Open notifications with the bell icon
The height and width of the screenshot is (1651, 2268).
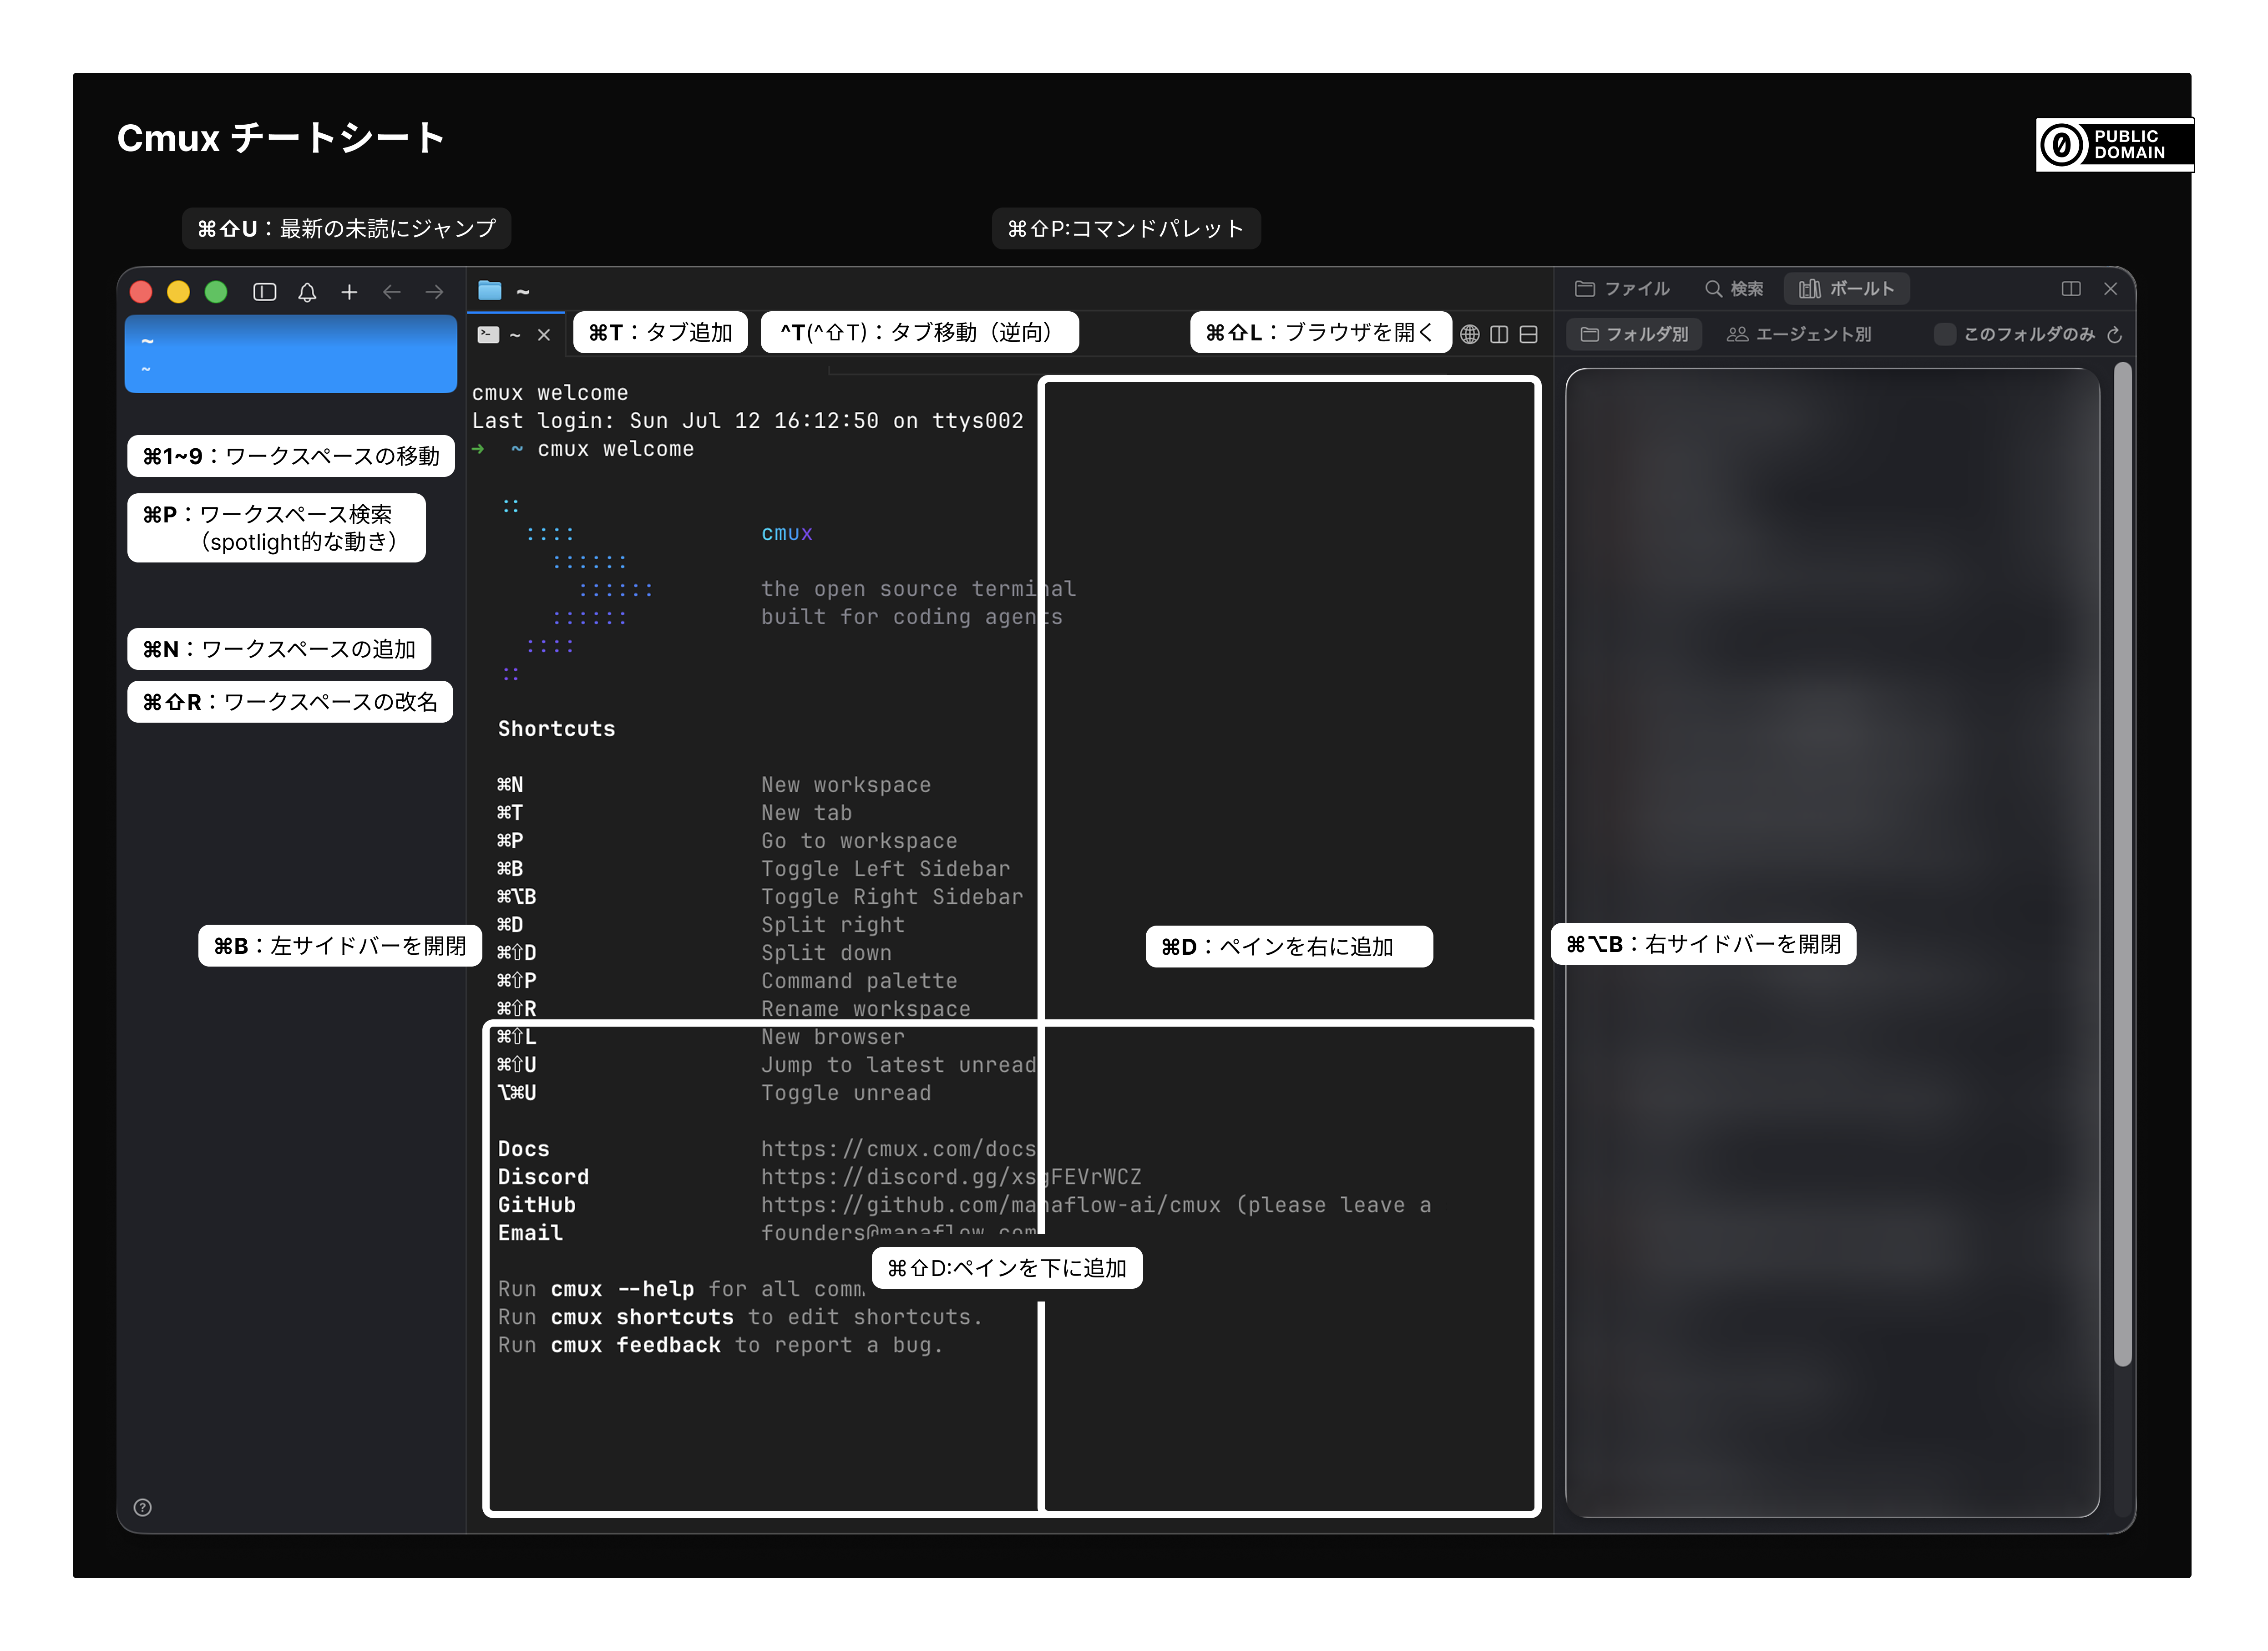pos(307,292)
